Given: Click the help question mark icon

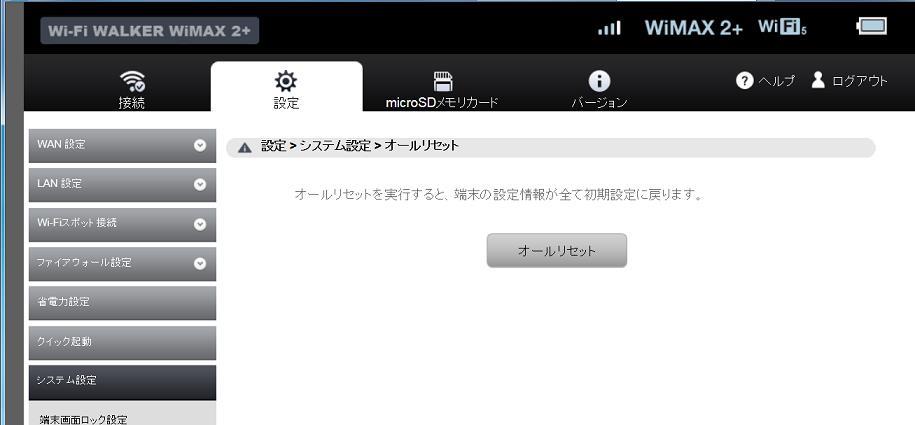Looking at the screenshot, I should 745,81.
